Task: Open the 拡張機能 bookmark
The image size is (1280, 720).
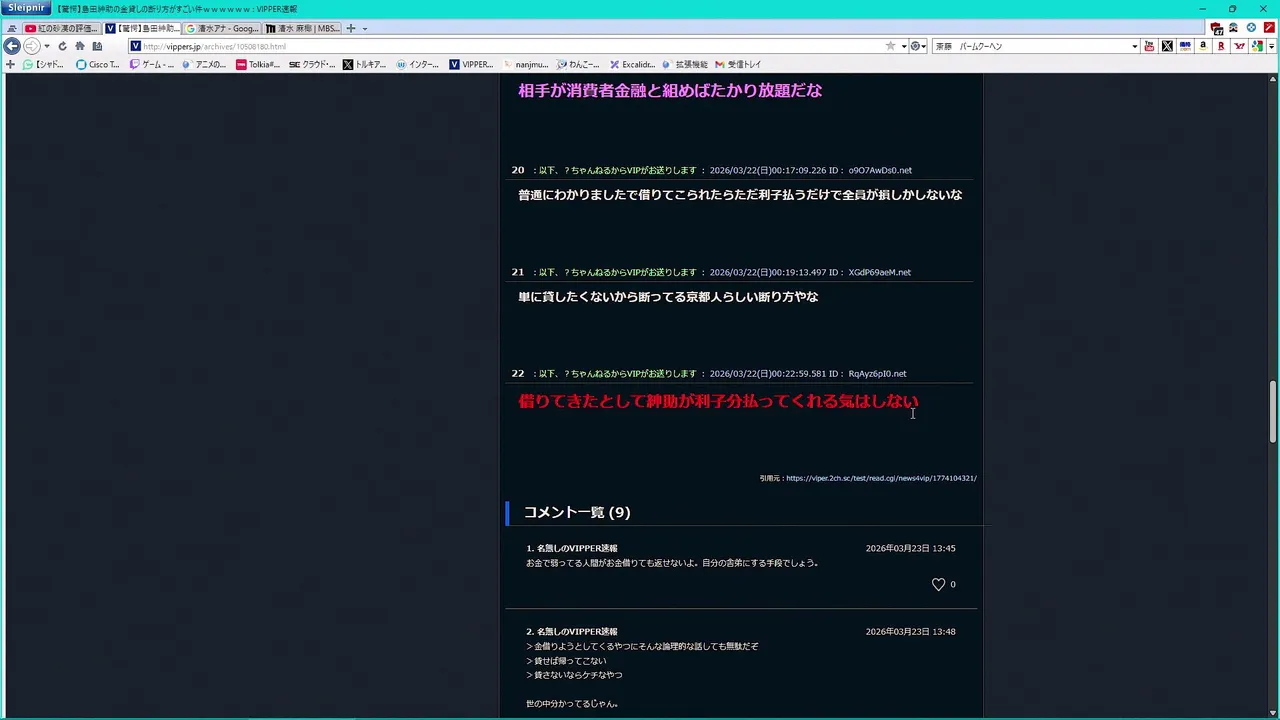Action: (x=685, y=64)
